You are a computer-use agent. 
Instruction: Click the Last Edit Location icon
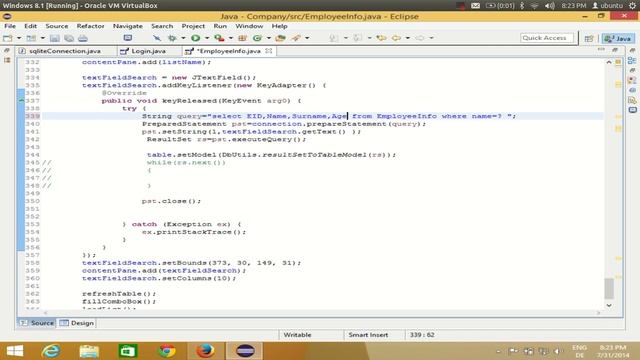[x=381, y=38]
